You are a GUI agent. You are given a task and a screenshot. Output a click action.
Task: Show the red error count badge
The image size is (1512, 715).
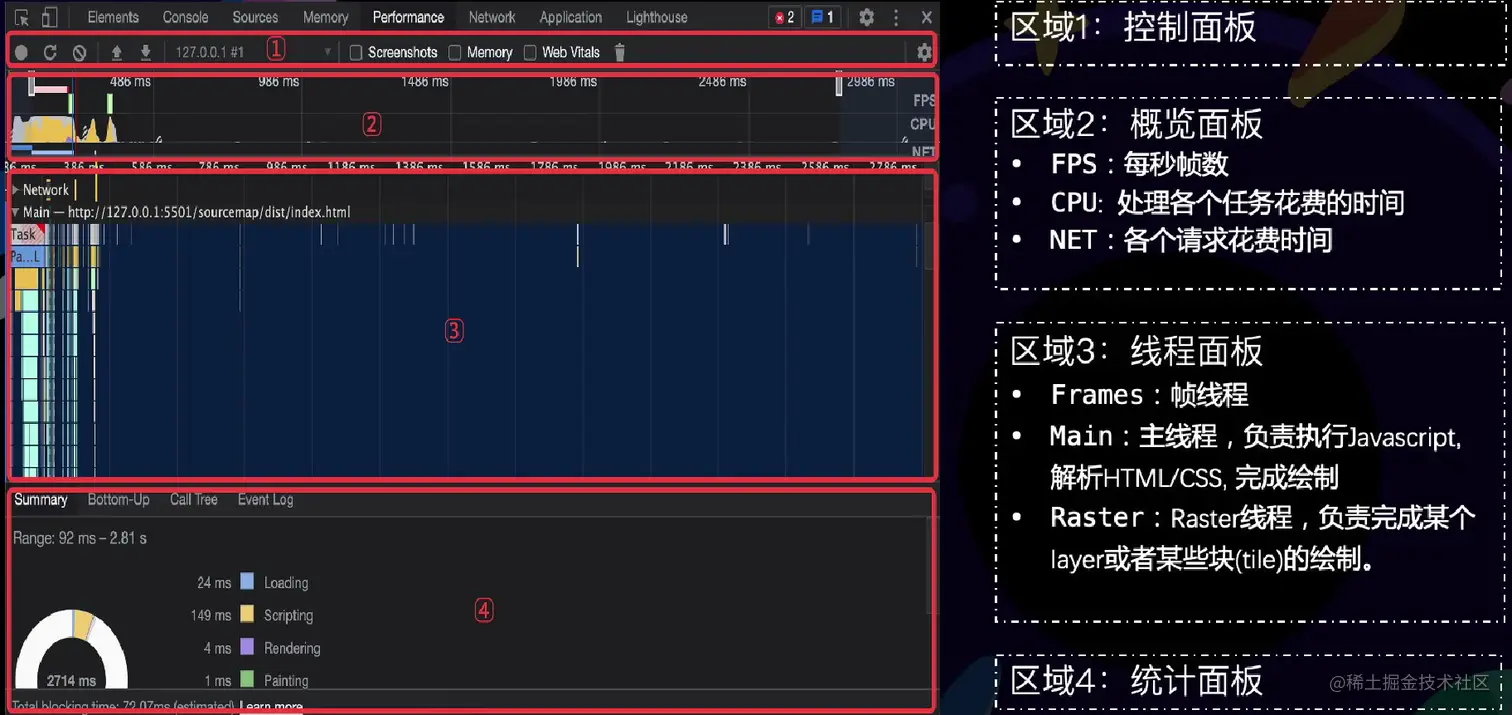pyautogui.click(x=785, y=17)
